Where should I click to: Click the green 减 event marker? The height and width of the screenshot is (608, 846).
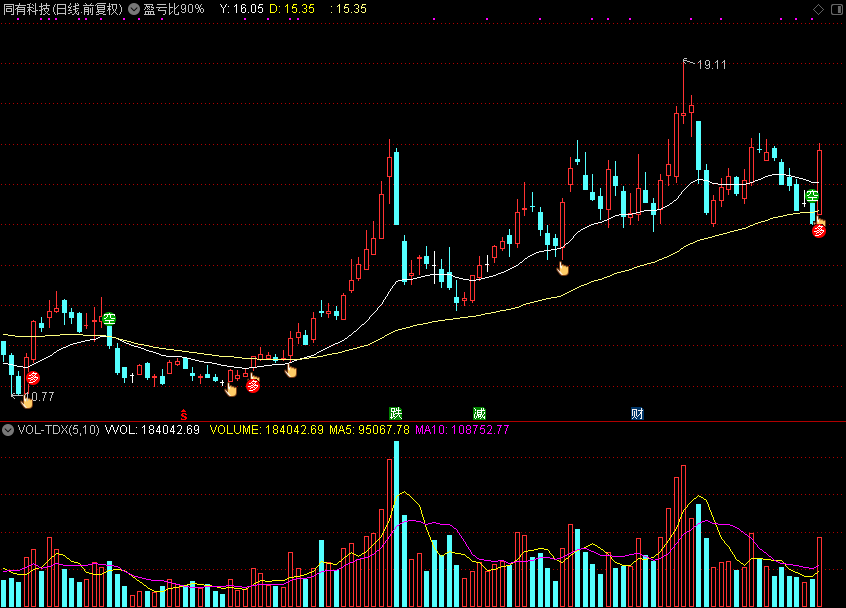(x=479, y=414)
